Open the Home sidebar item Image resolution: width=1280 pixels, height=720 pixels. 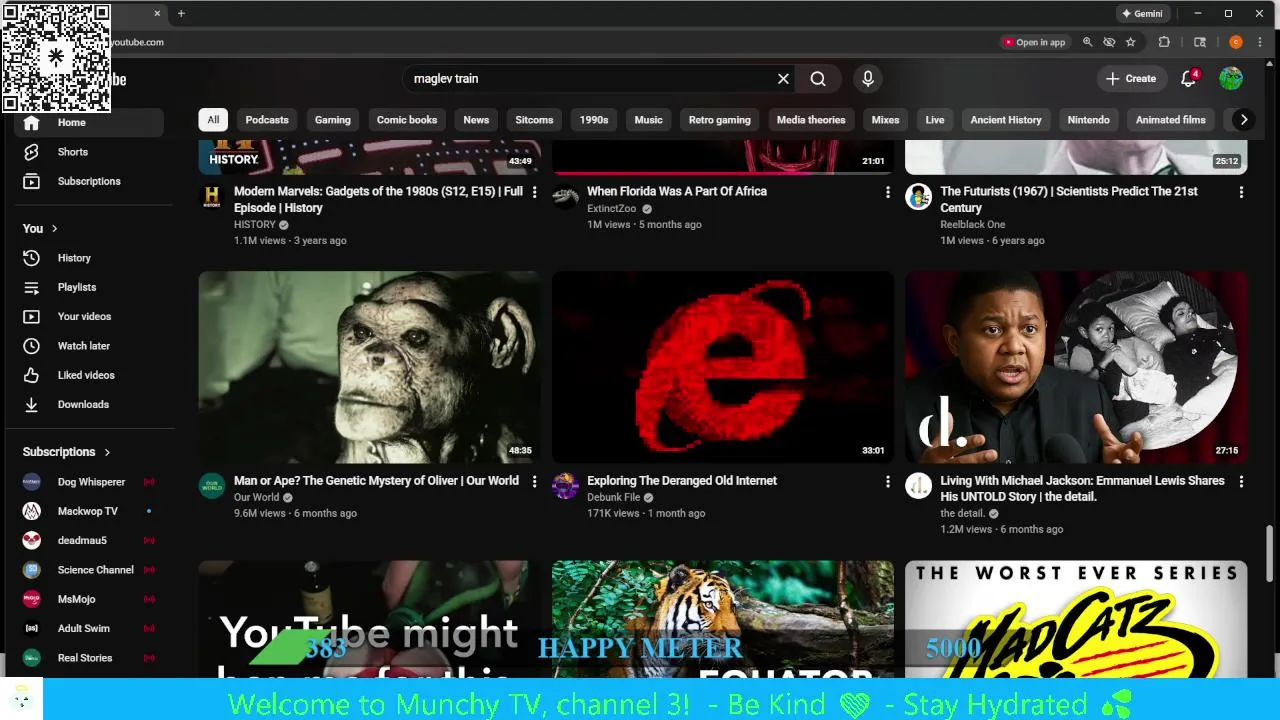click(x=89, y=122)
